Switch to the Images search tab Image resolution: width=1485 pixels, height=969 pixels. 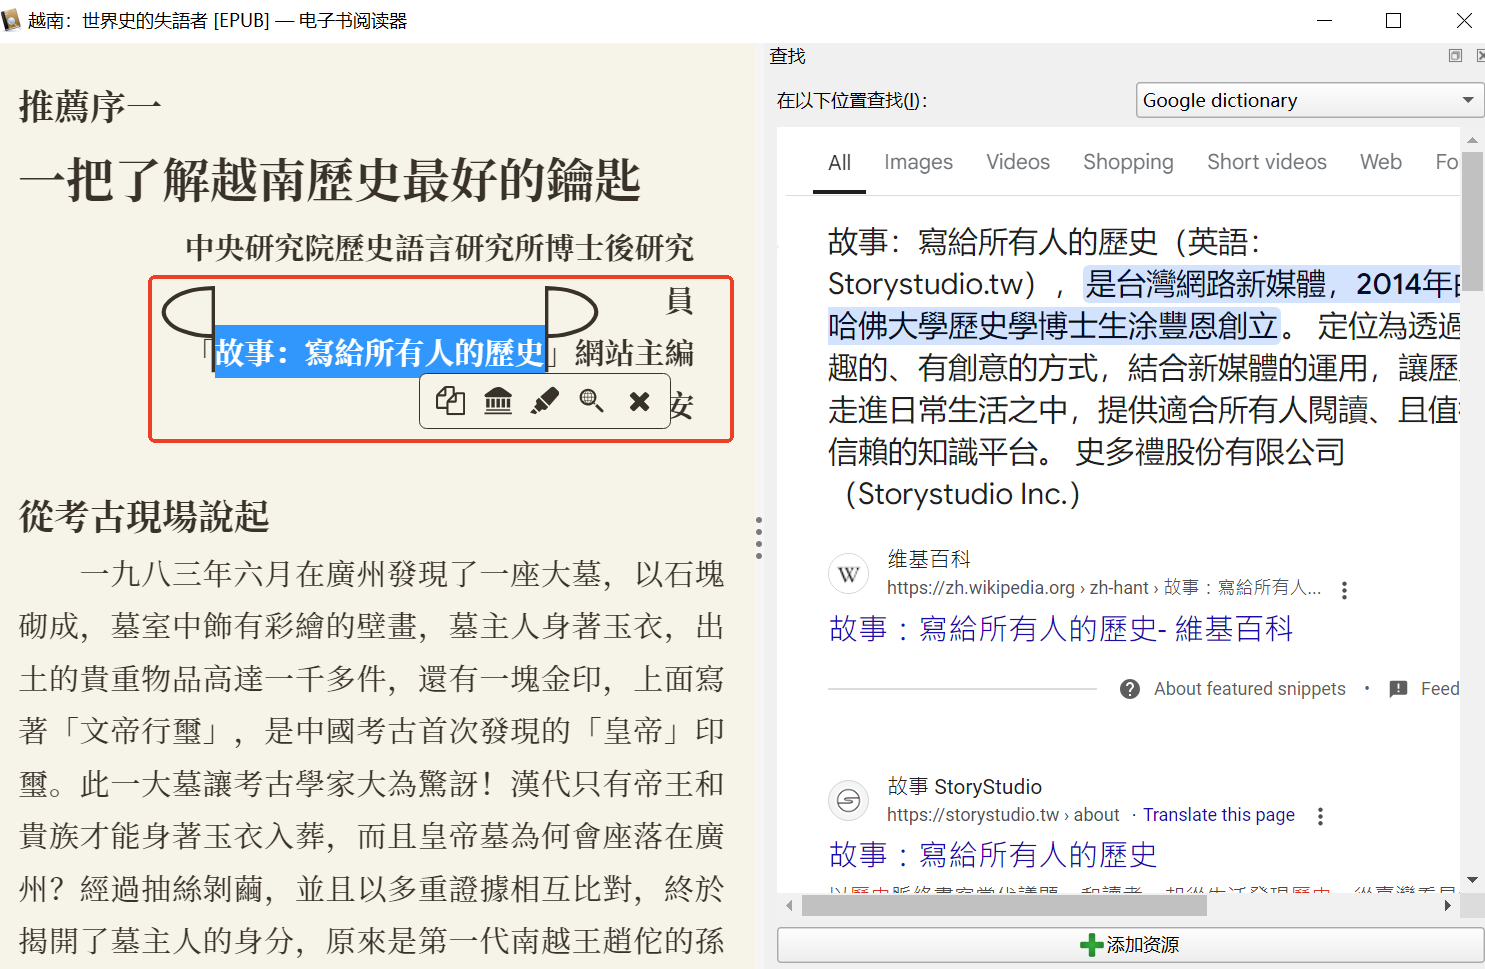(x=918, y=162)
